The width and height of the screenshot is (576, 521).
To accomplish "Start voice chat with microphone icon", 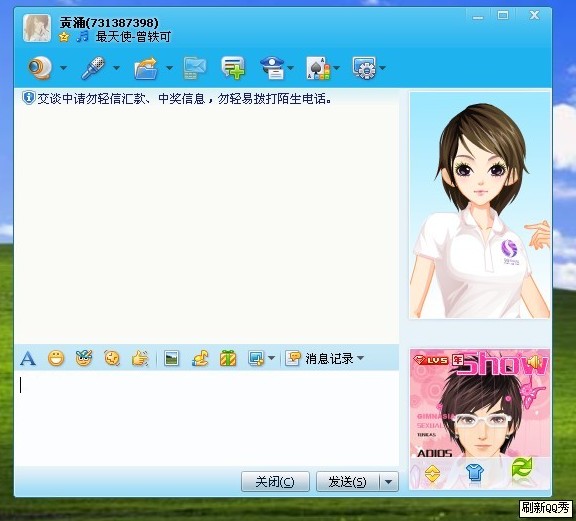I will pos(93,68).
